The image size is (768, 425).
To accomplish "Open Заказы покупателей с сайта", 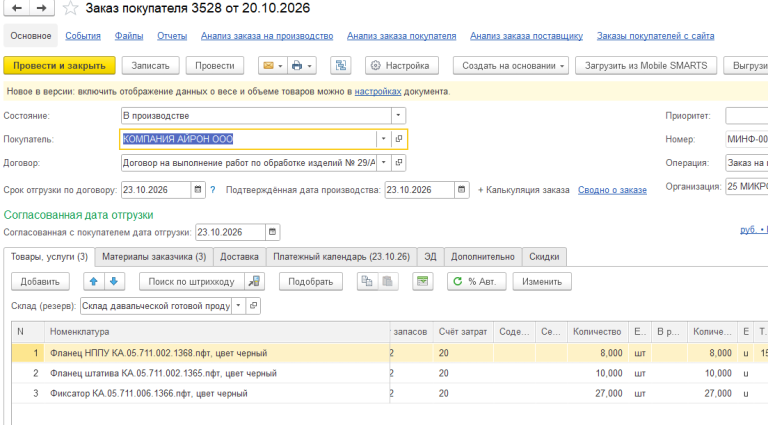I will click(655, 36).
